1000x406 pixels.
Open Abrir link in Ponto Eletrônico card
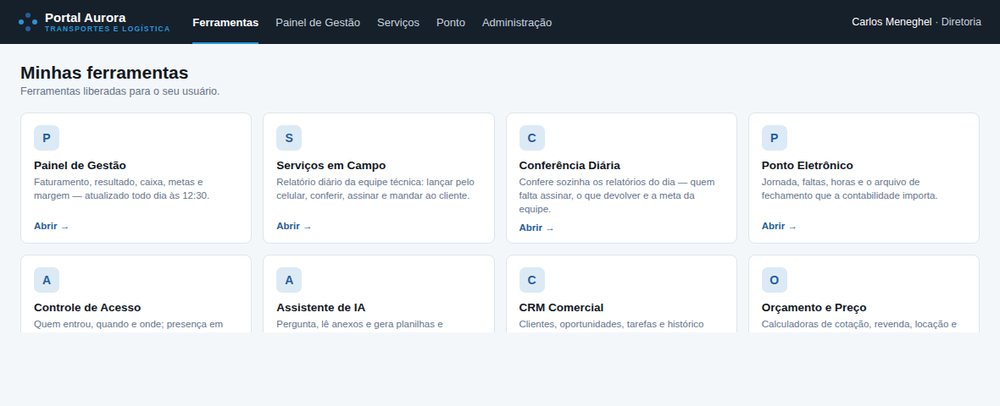click(779, 226)
